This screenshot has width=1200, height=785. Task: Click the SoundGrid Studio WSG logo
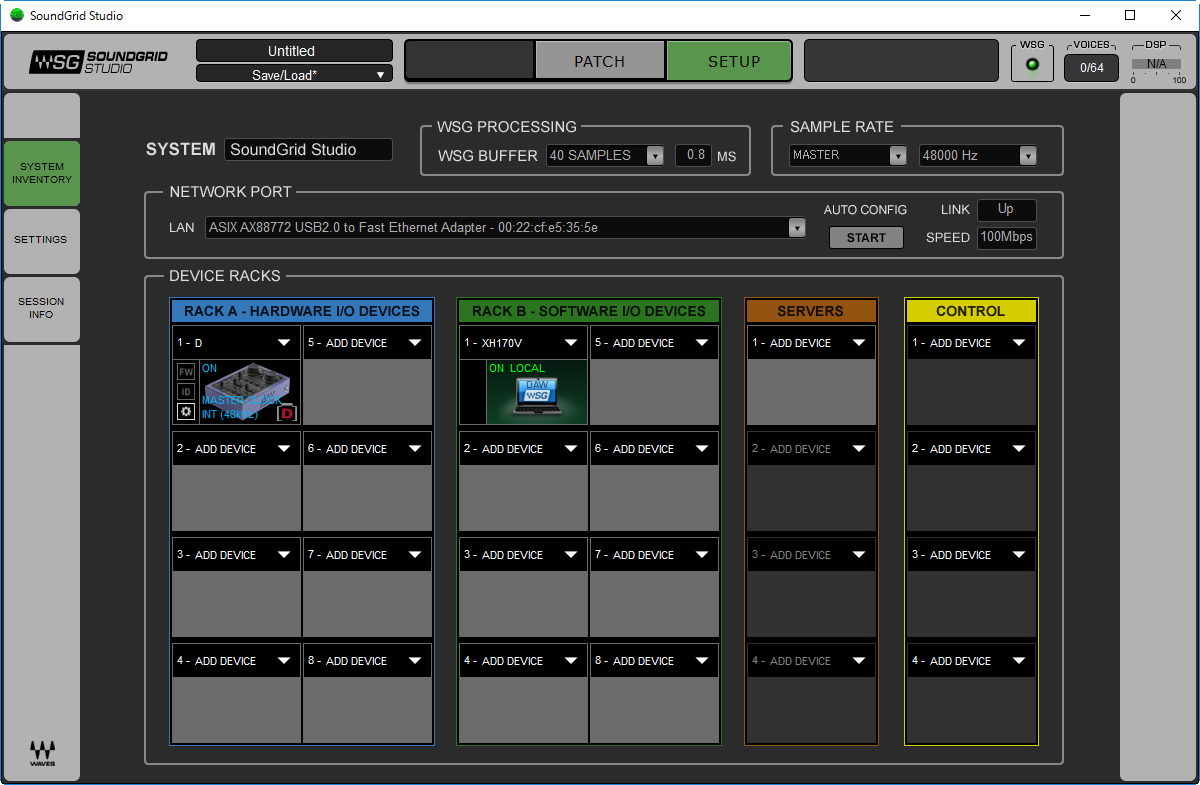point(99,62)
